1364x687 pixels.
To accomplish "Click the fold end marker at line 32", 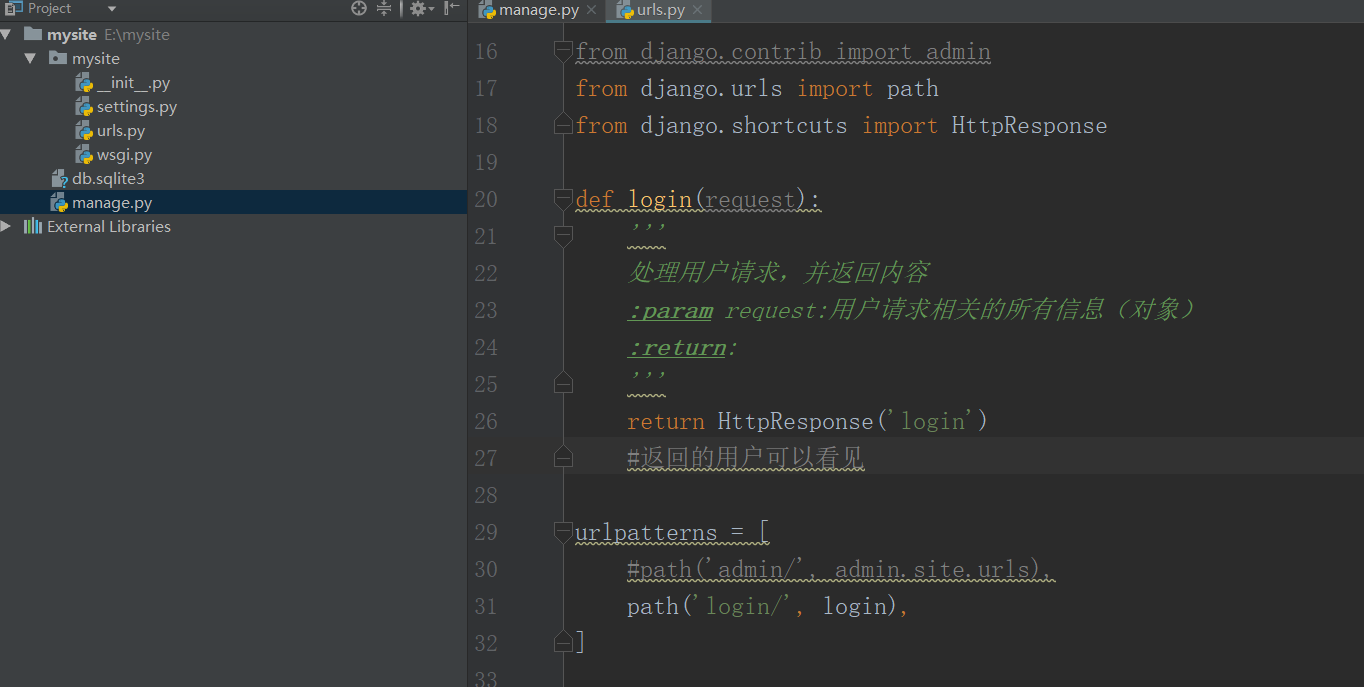I will (563, 642).
